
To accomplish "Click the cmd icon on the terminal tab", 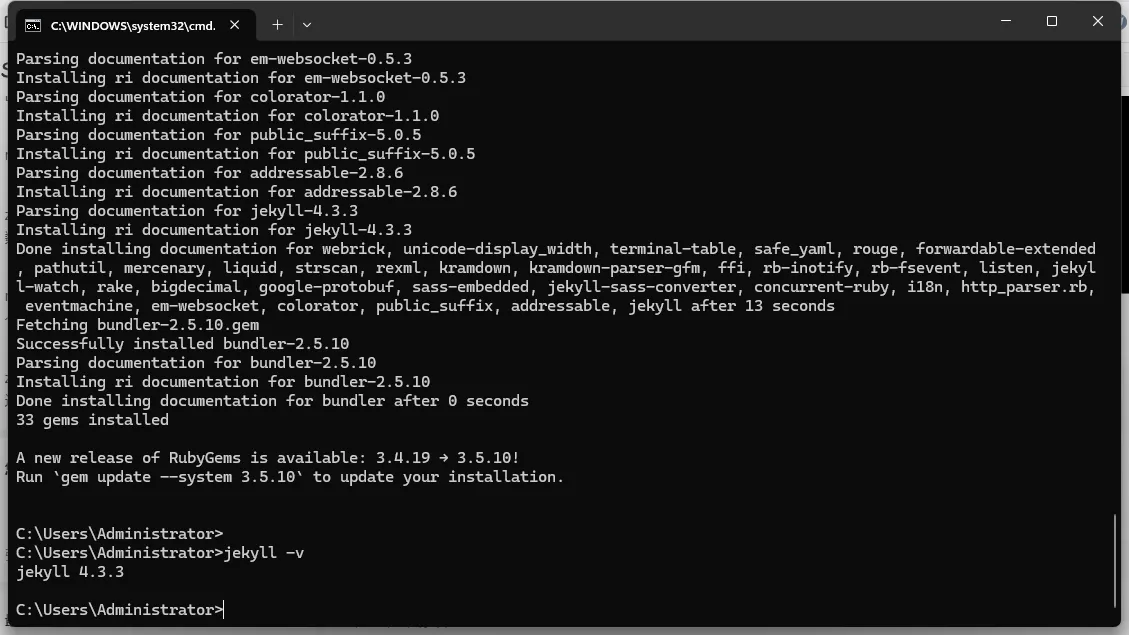I will (x=33, y=25).
